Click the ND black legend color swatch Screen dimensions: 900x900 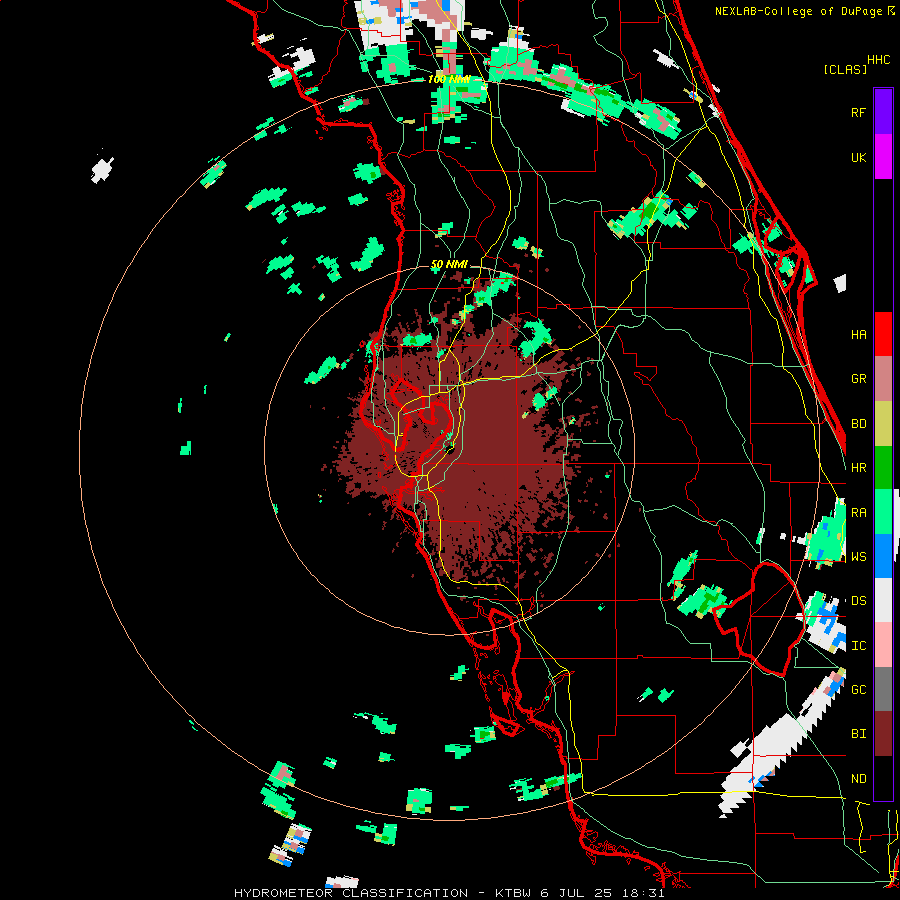point(883,778)
